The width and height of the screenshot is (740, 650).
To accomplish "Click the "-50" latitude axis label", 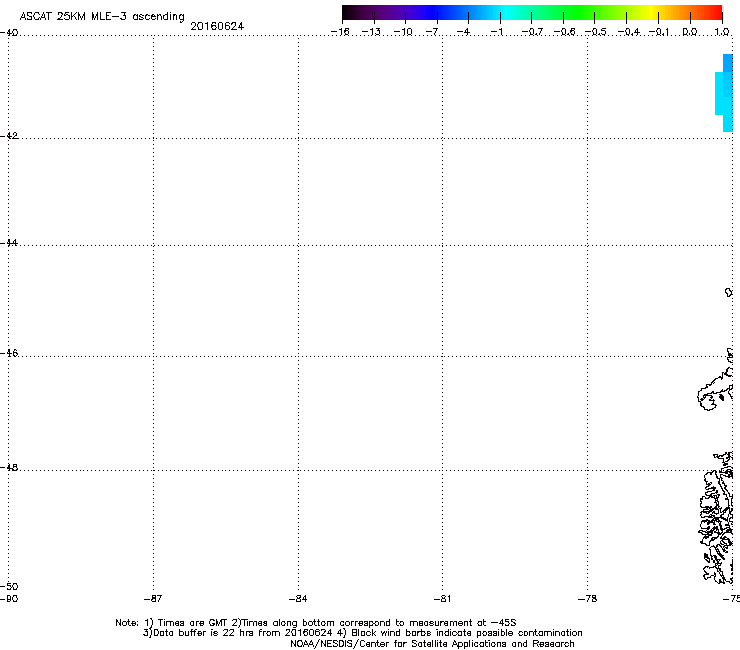I will tap(9, 586).
